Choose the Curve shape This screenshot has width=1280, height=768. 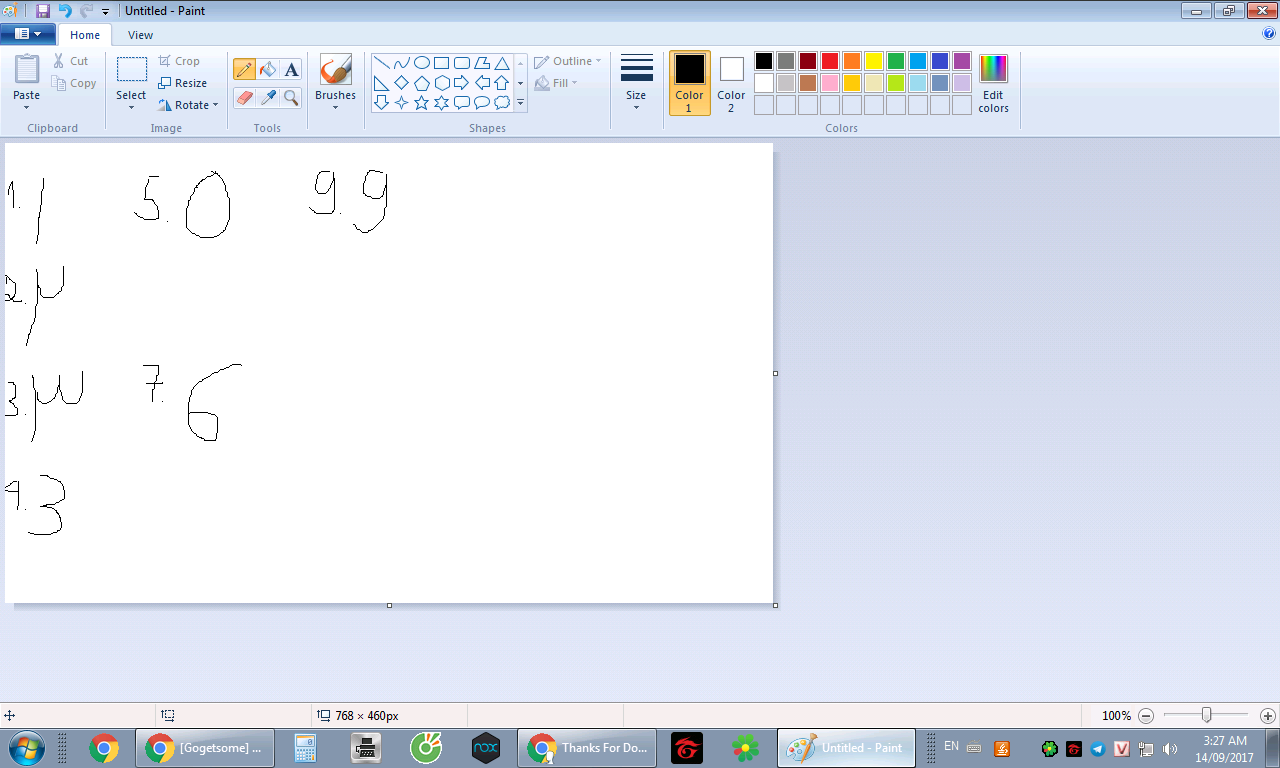(401, 63)
